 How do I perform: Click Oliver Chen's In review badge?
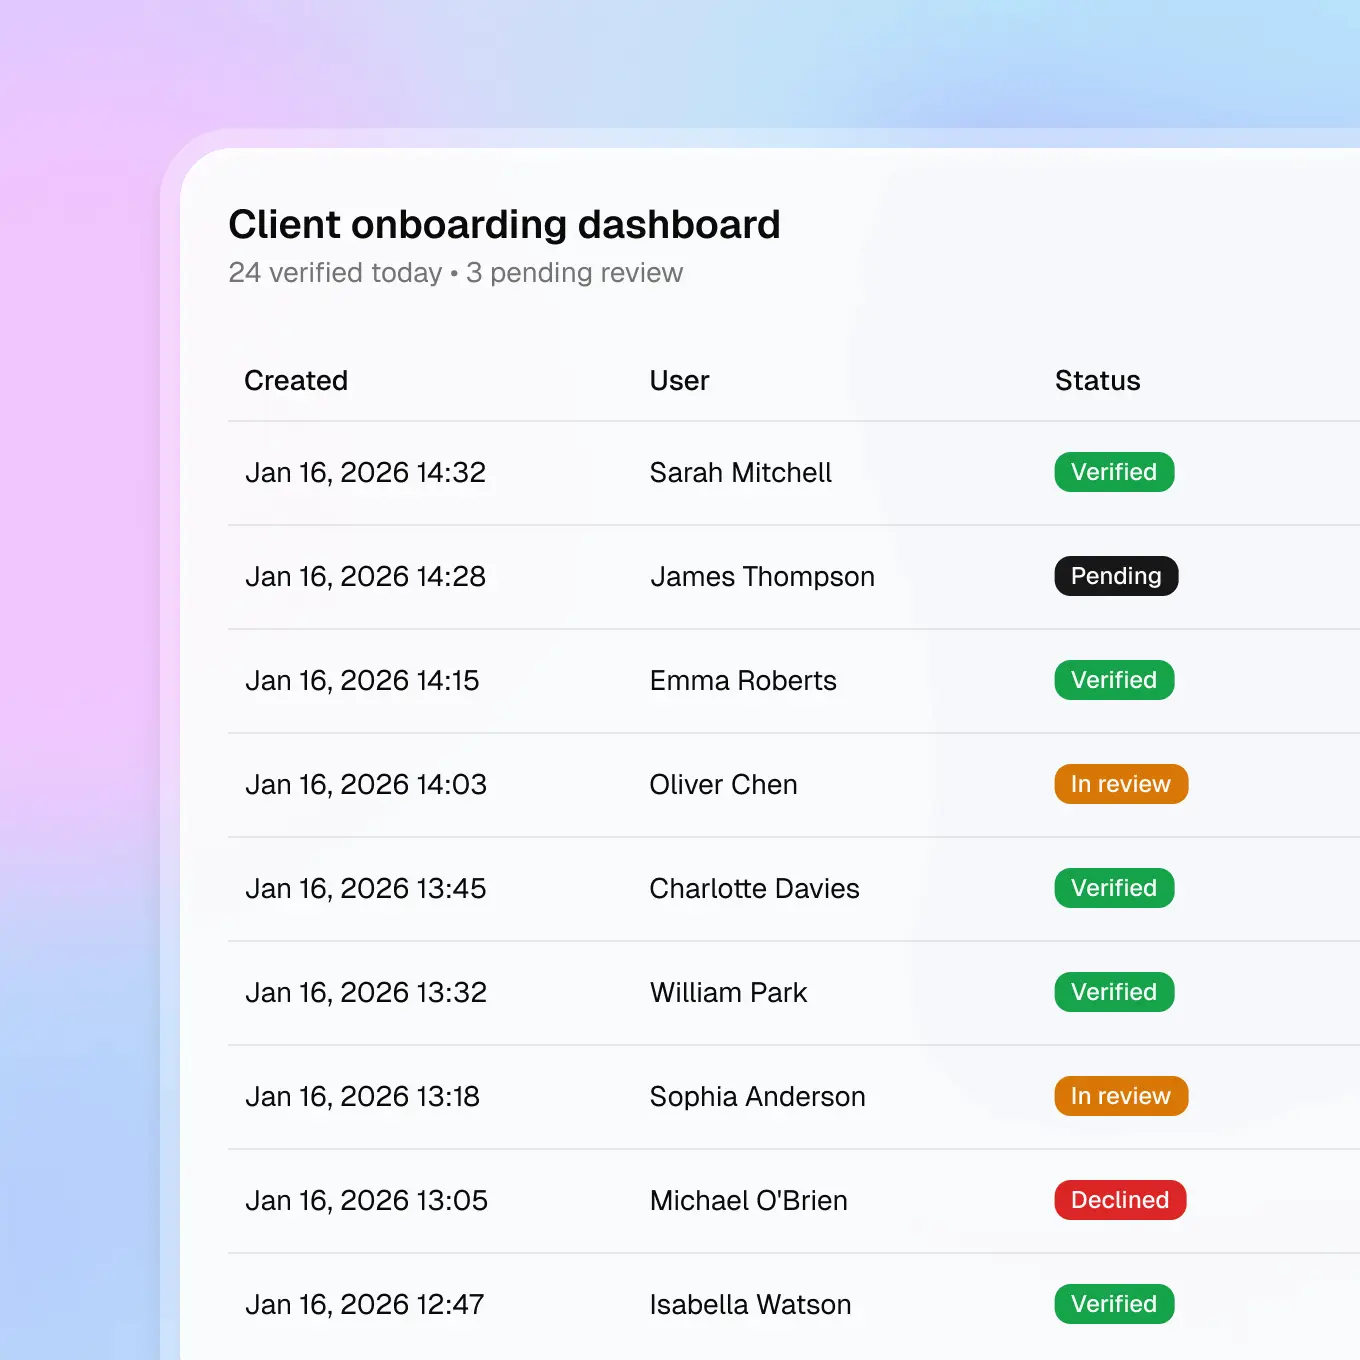(1121, 784)
